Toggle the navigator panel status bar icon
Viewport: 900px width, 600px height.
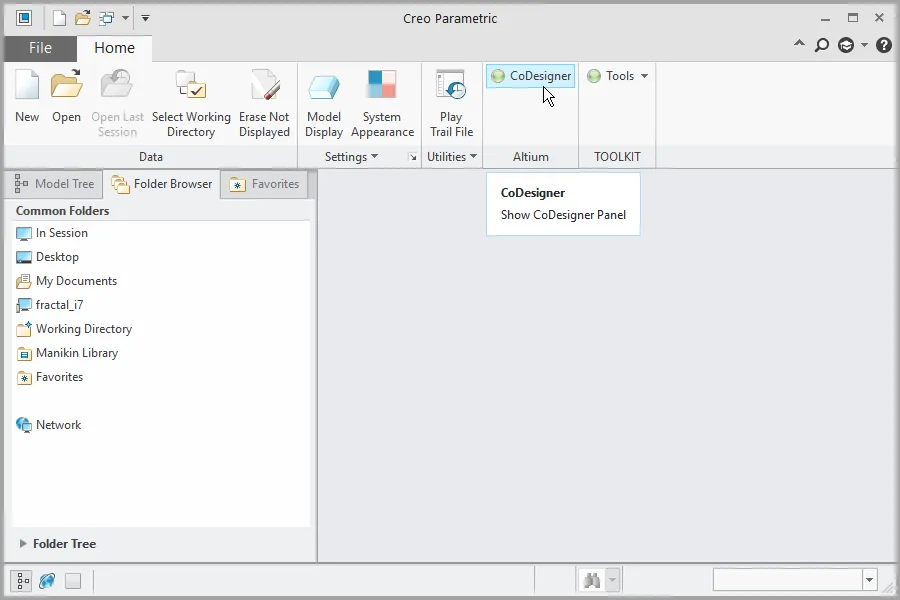(22, 581)
